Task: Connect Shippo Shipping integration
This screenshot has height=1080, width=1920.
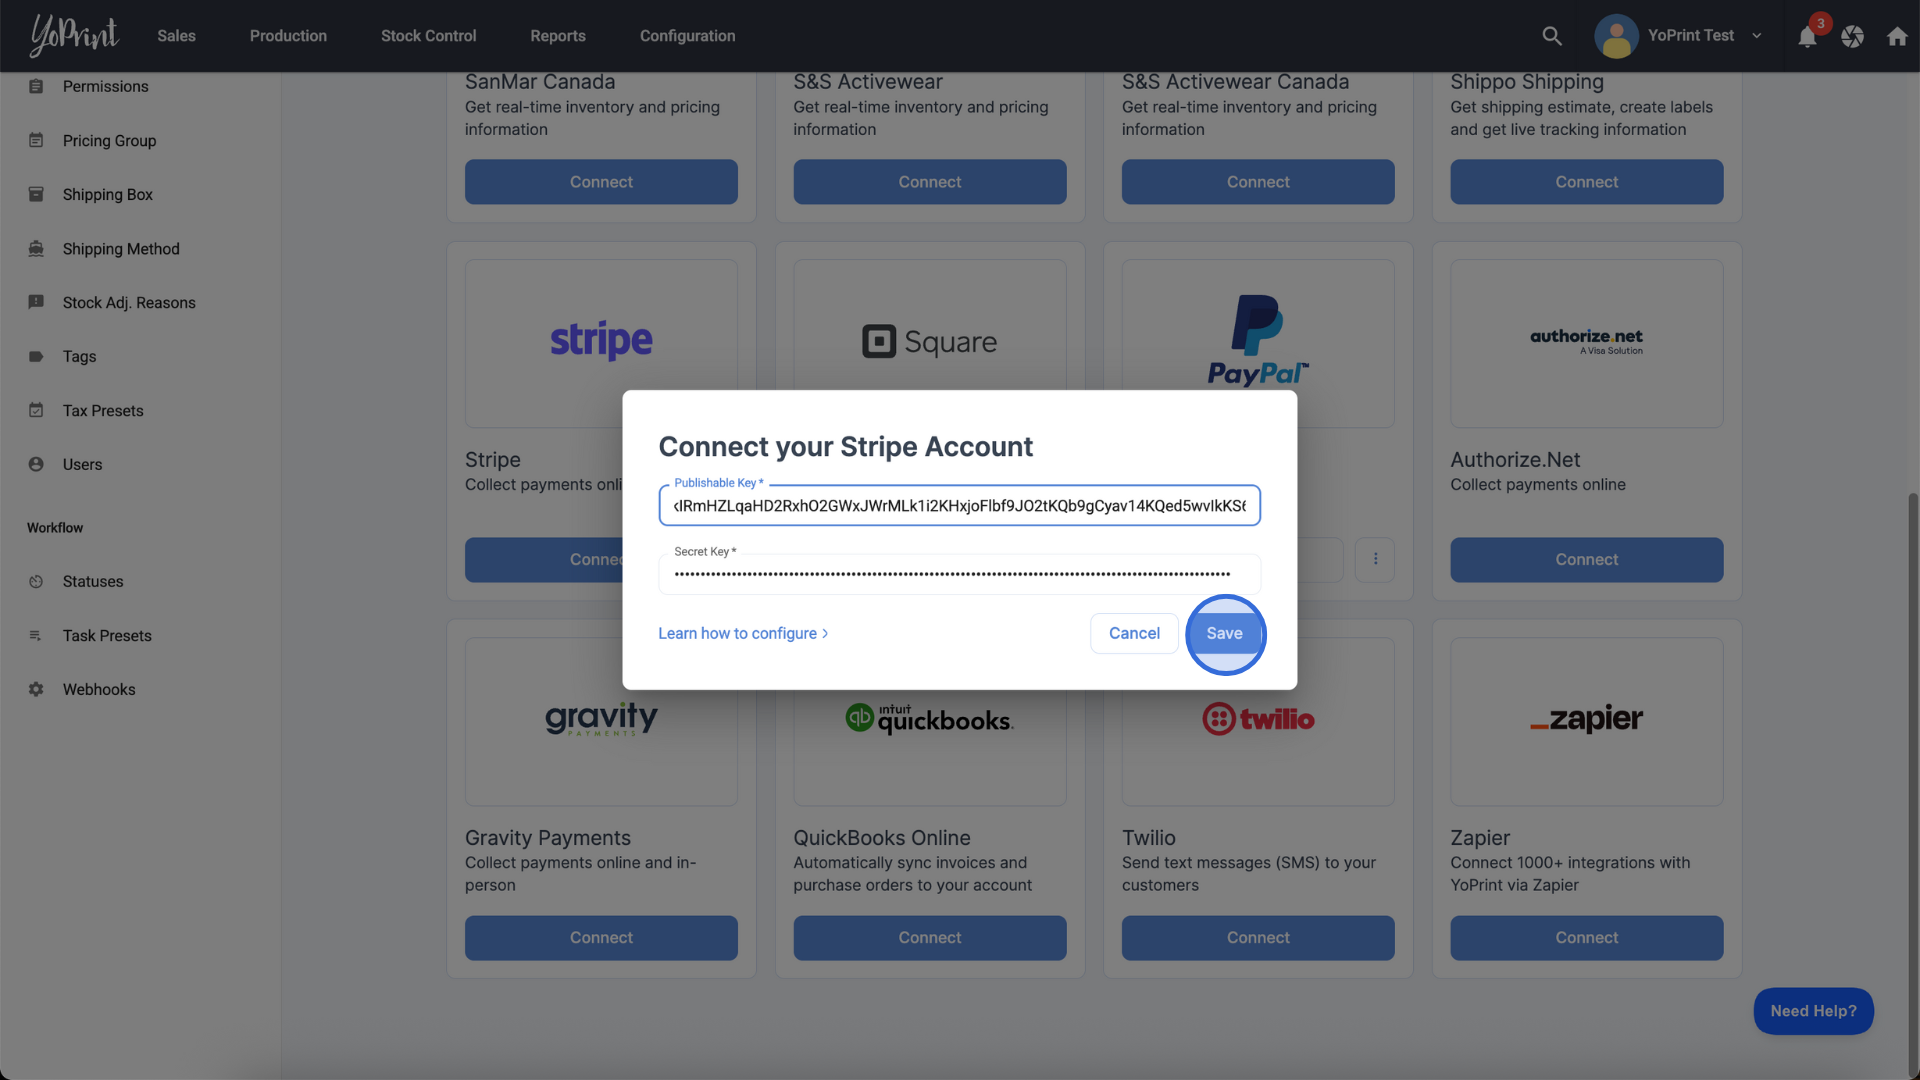Action: [1586, 182]
